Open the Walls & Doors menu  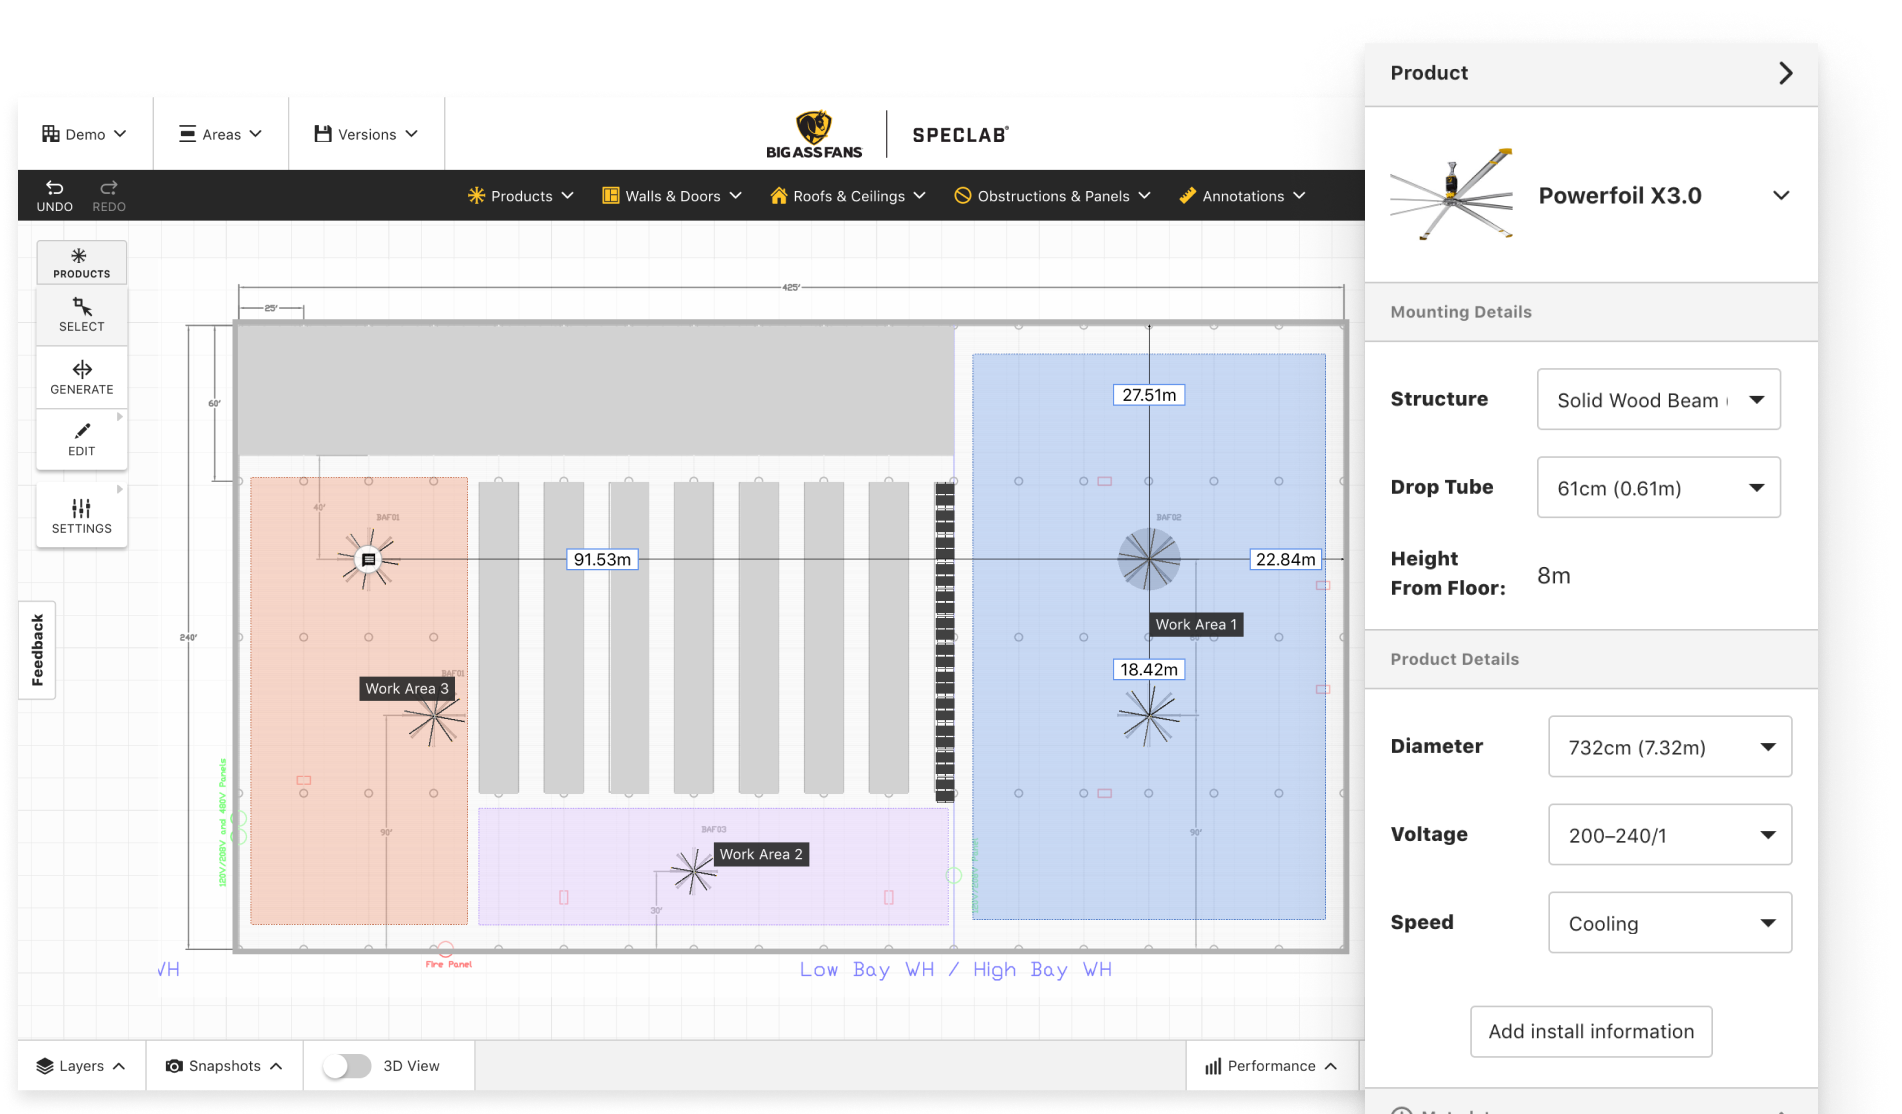(672, 196)
